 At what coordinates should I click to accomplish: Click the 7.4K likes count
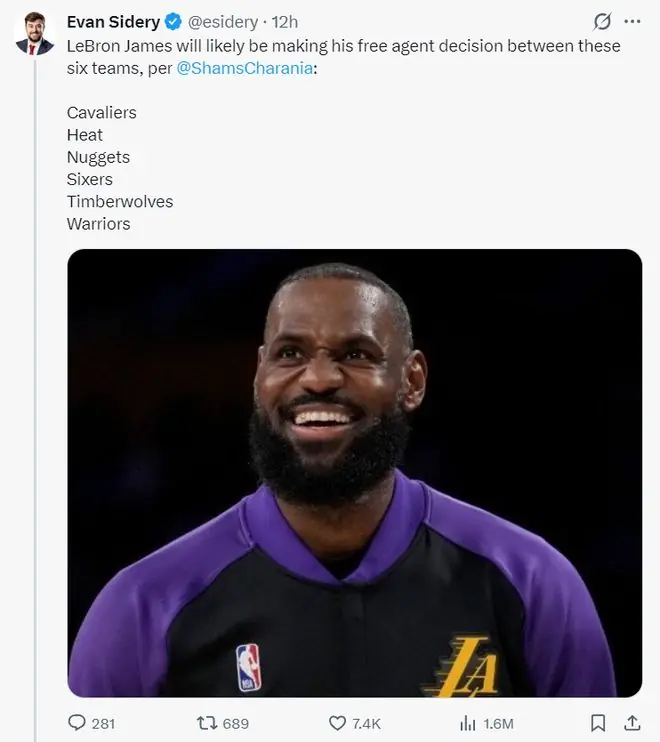pyautogui.click(x=366, y=724)
